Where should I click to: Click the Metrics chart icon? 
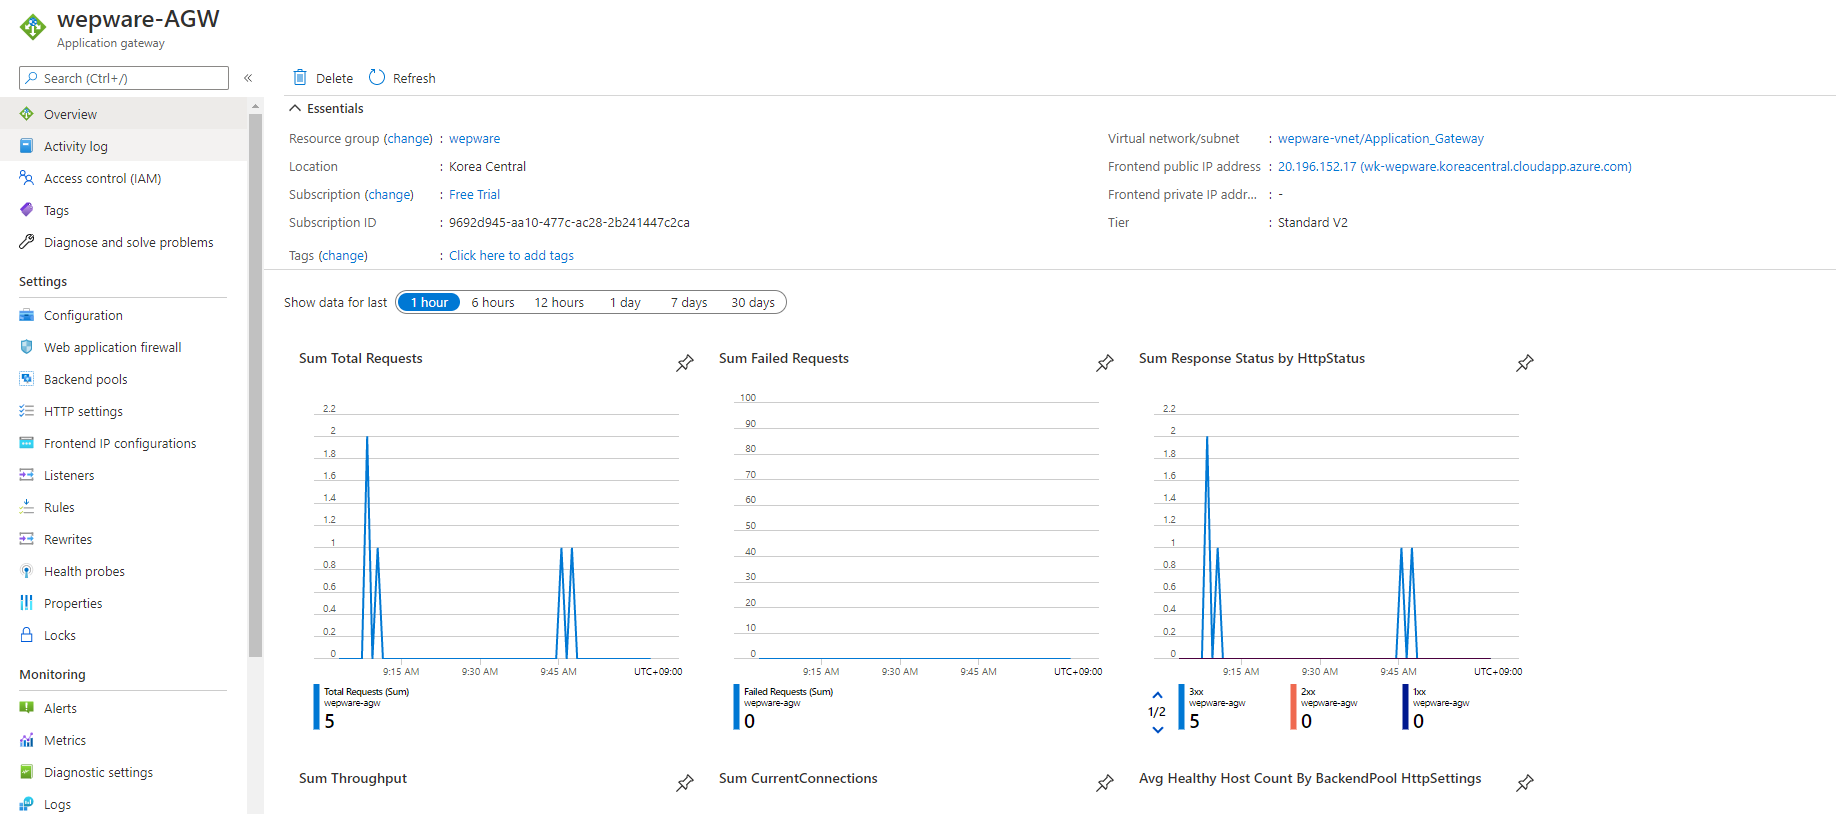[27, 740]
